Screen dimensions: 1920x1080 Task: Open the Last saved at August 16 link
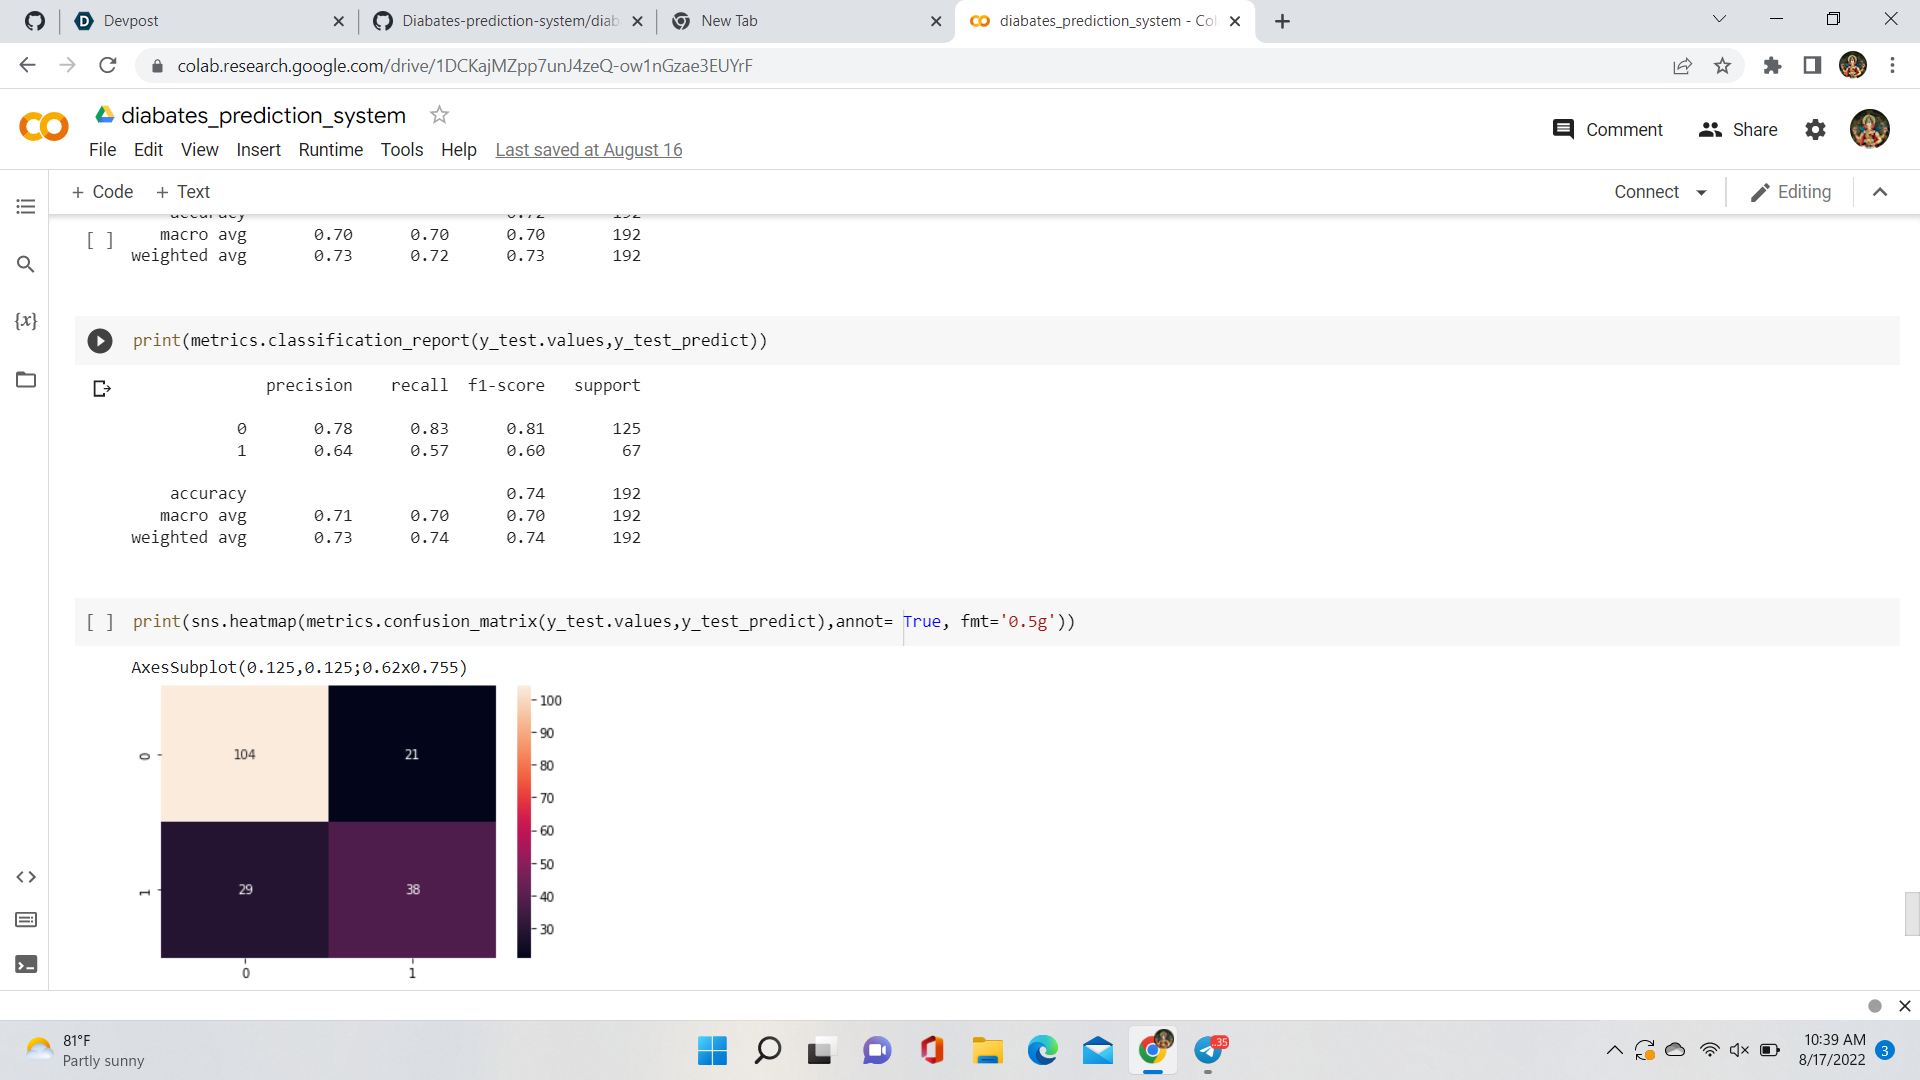point(588,150)
